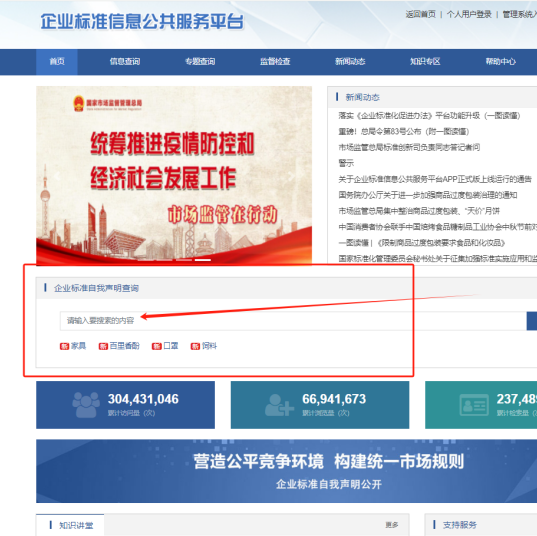Open news 中国消费者协会联手中国焙烤食品糖制品工业协会
The image size is (537, 536).
438,227
